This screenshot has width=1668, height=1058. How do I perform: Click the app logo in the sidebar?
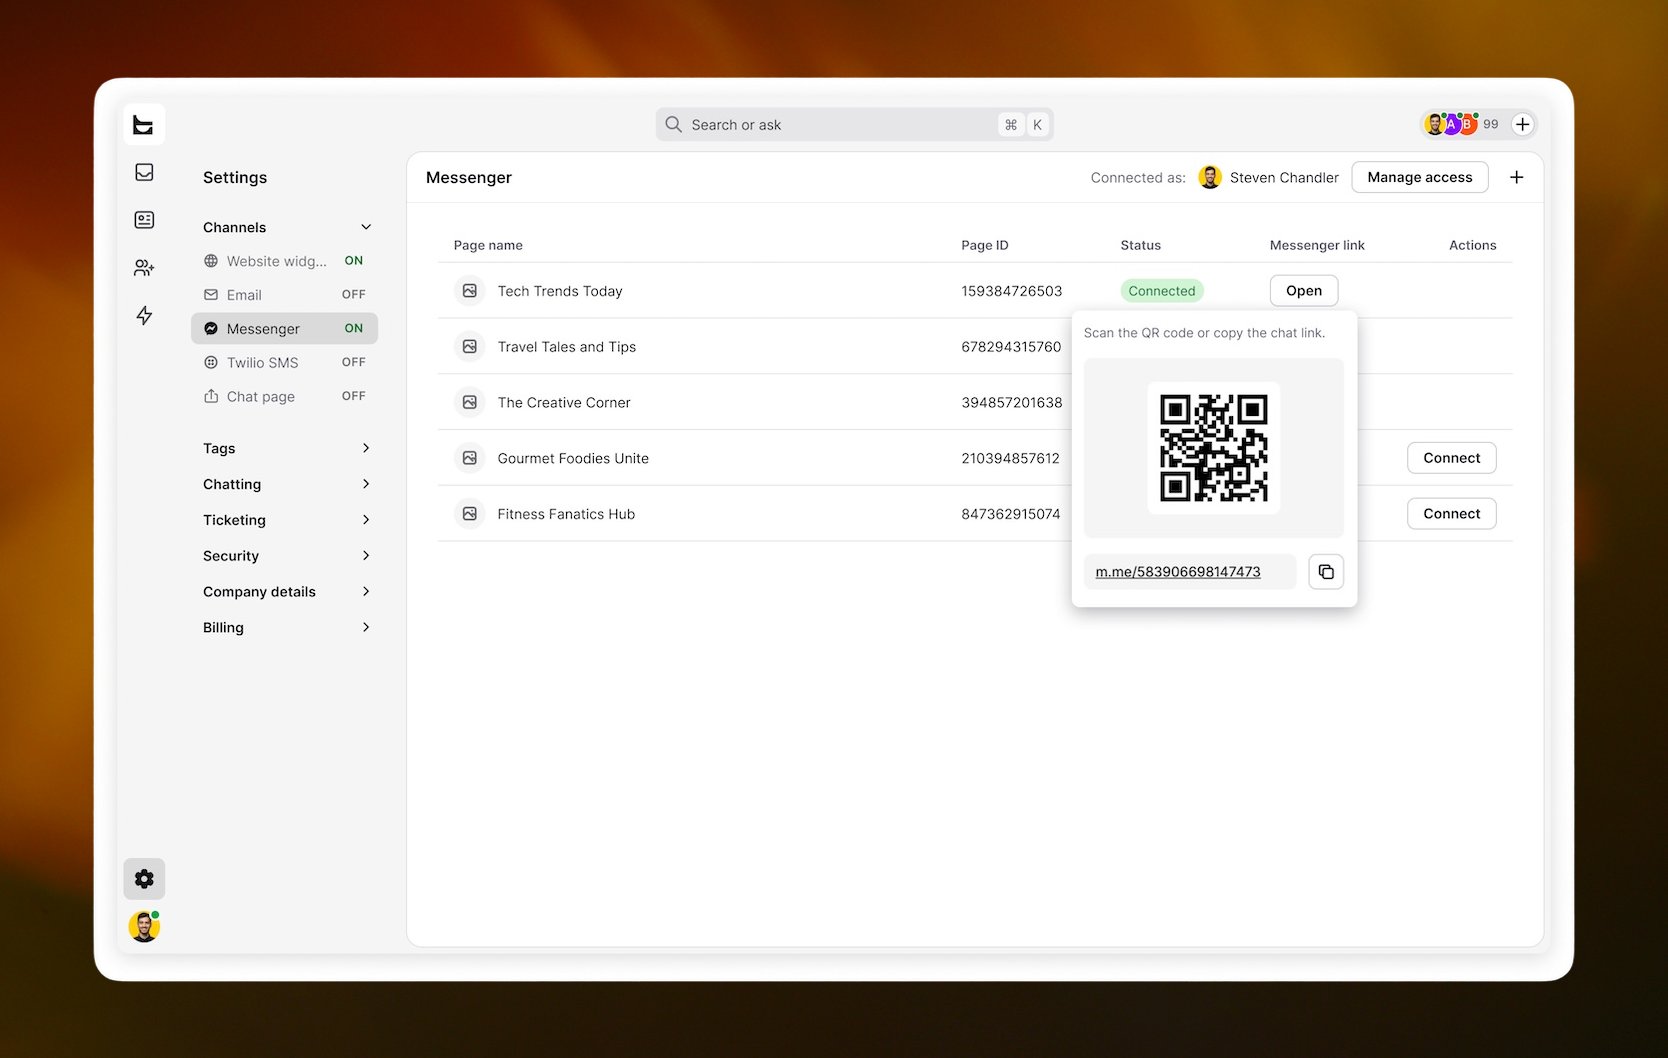click(144, 125)
